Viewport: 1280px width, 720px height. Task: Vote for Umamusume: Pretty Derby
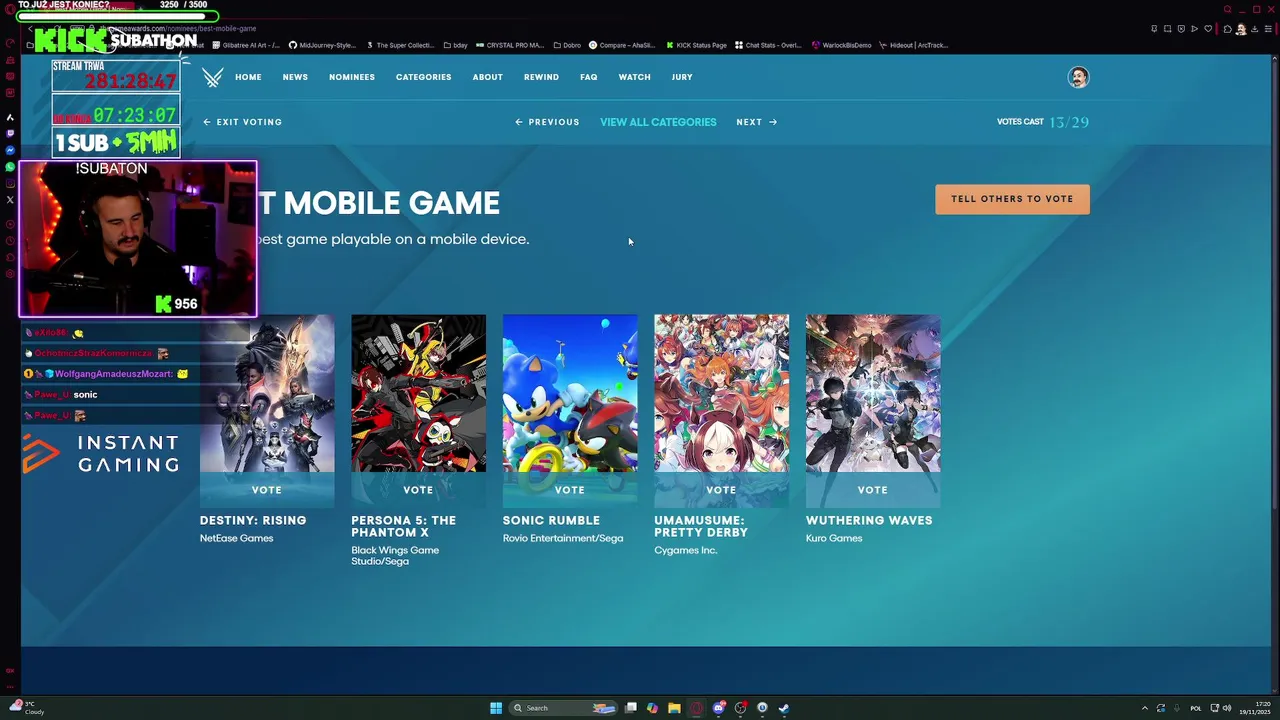coord(721,490)
